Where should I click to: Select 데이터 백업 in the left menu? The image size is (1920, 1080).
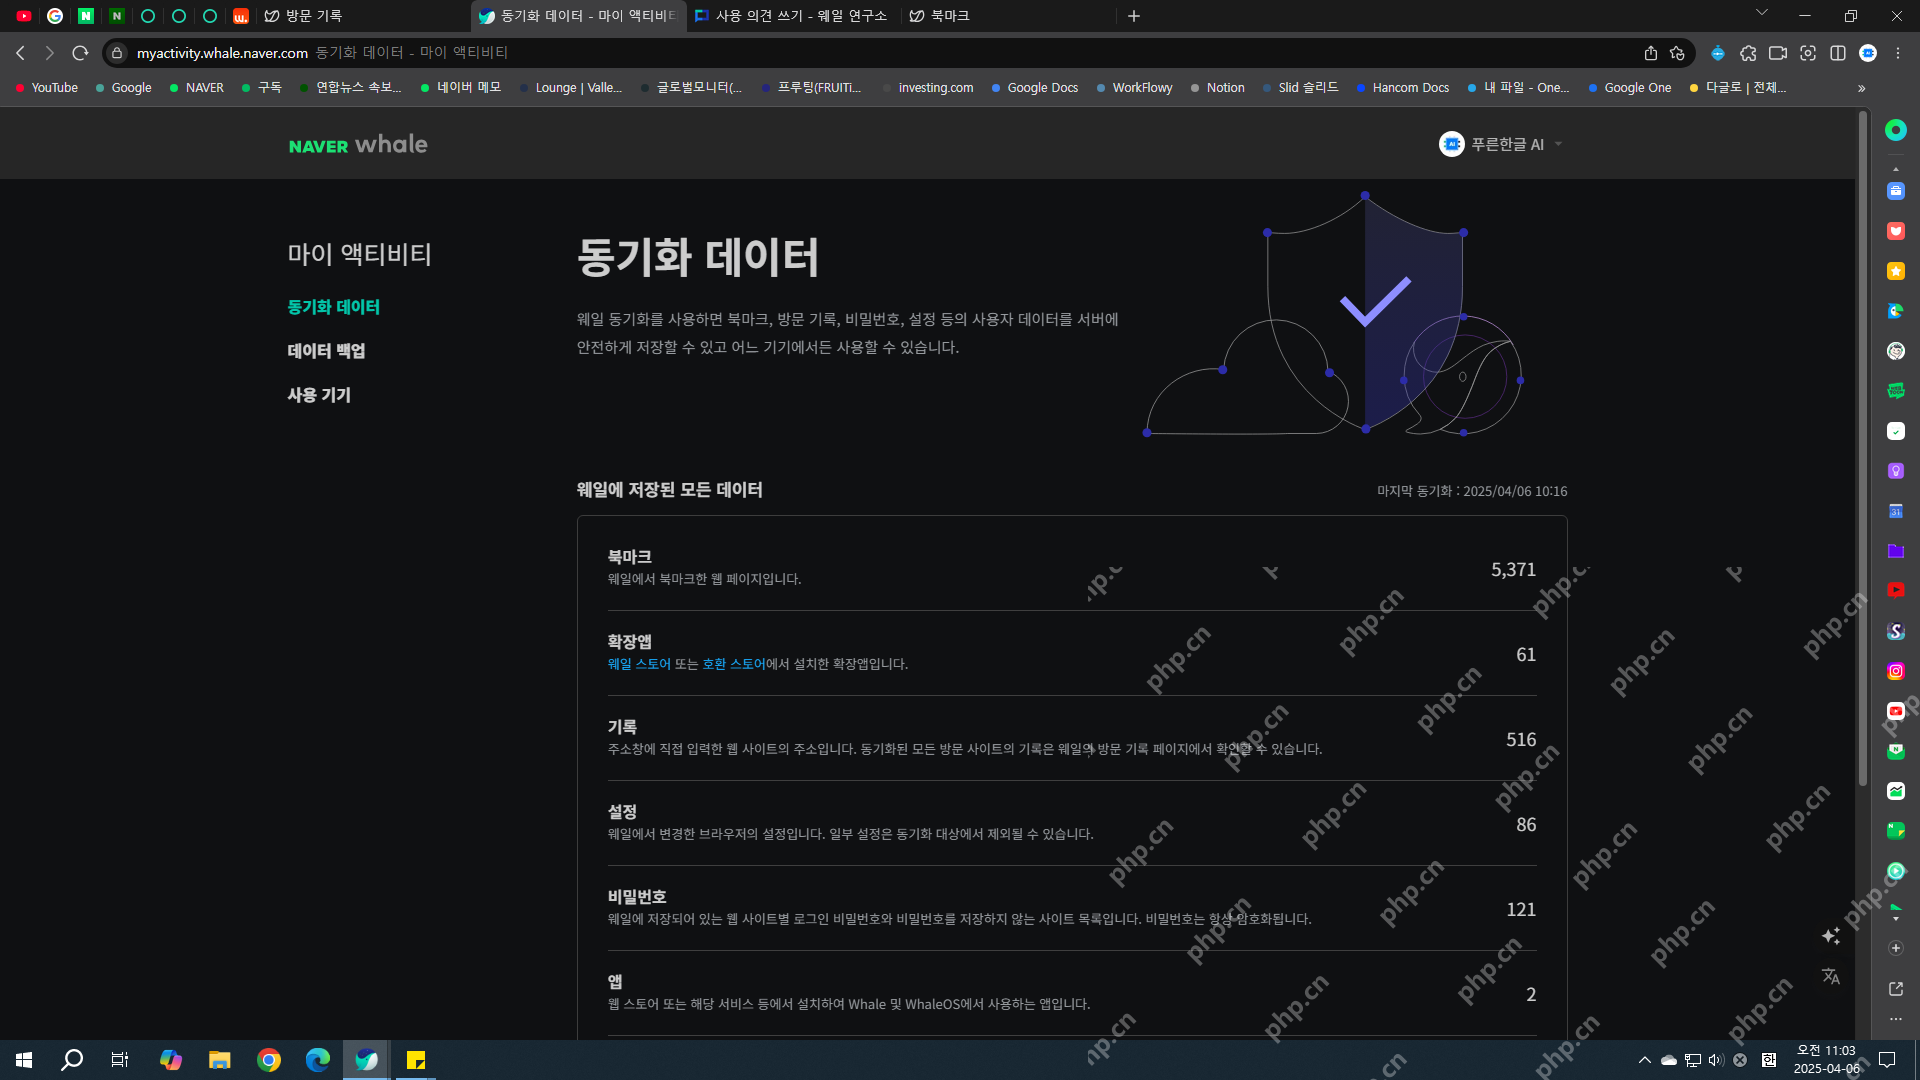point(326,351)
